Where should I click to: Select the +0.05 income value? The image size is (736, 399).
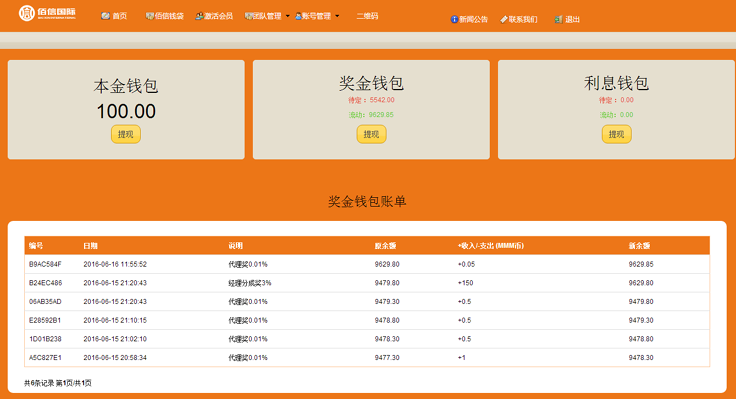467,264
